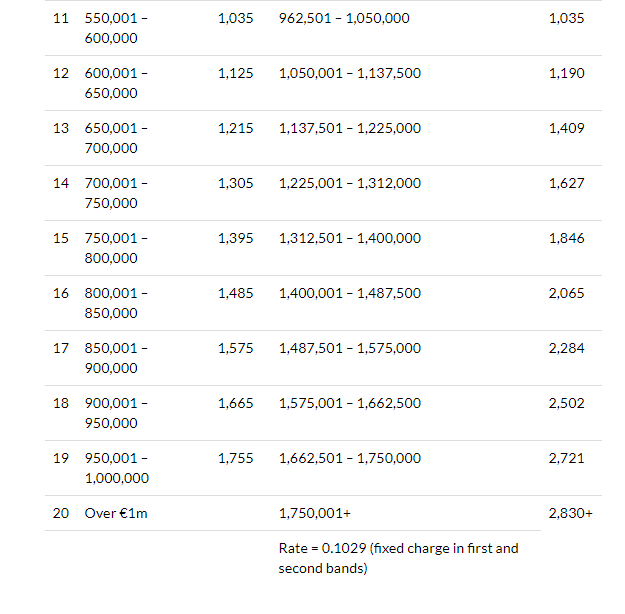Select the charge value 1,846
The image size is (625, 614).
(x=567, y=238)
